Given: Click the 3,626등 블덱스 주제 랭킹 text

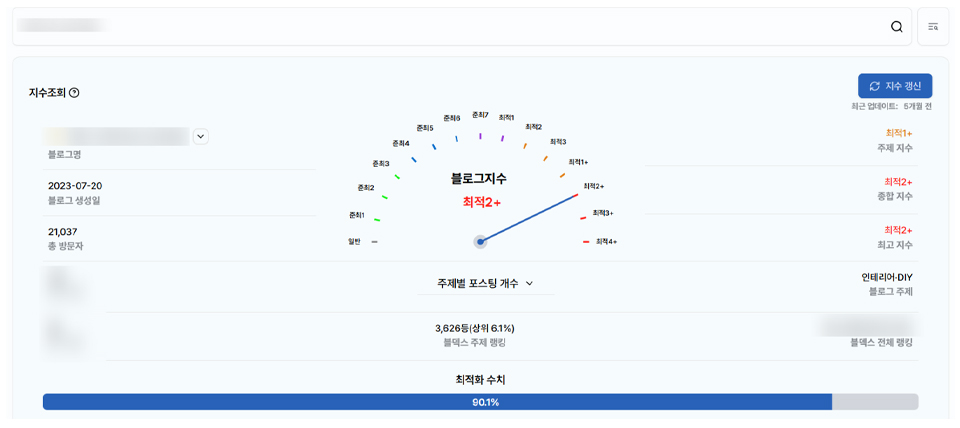Looking at the screenshot, I should click(x=474, y=328).
